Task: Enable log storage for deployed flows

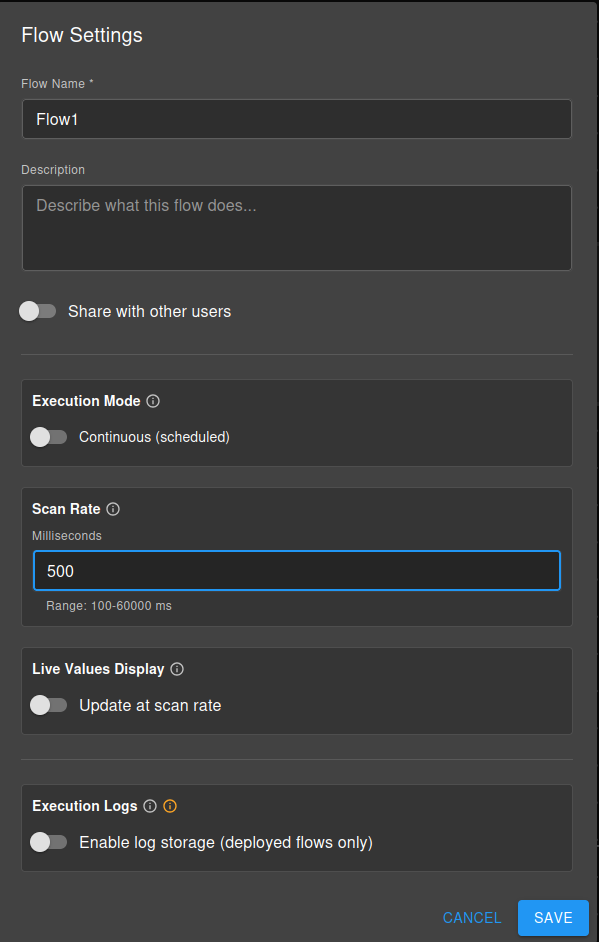Action: 49,842
